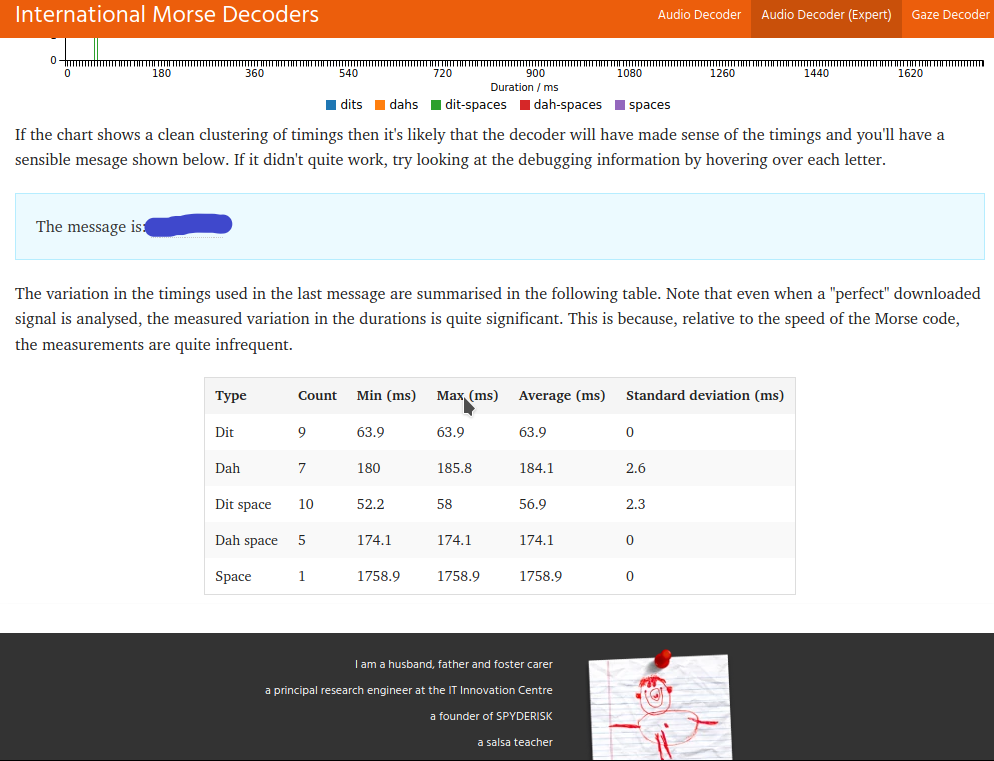Viewport: 994px width, 761px height.
Task: Click the scribbled-out decoded message text
Action: tap(189, 226)
